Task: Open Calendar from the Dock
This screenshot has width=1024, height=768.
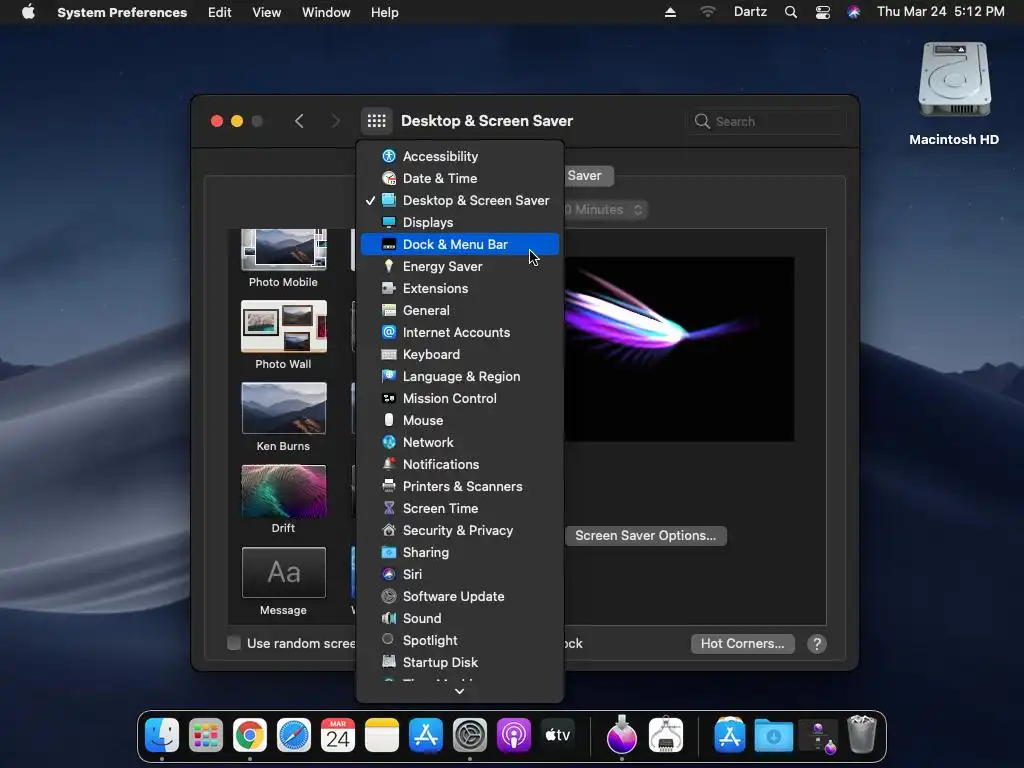Action: pyautogui.click(x=338, y=735)
